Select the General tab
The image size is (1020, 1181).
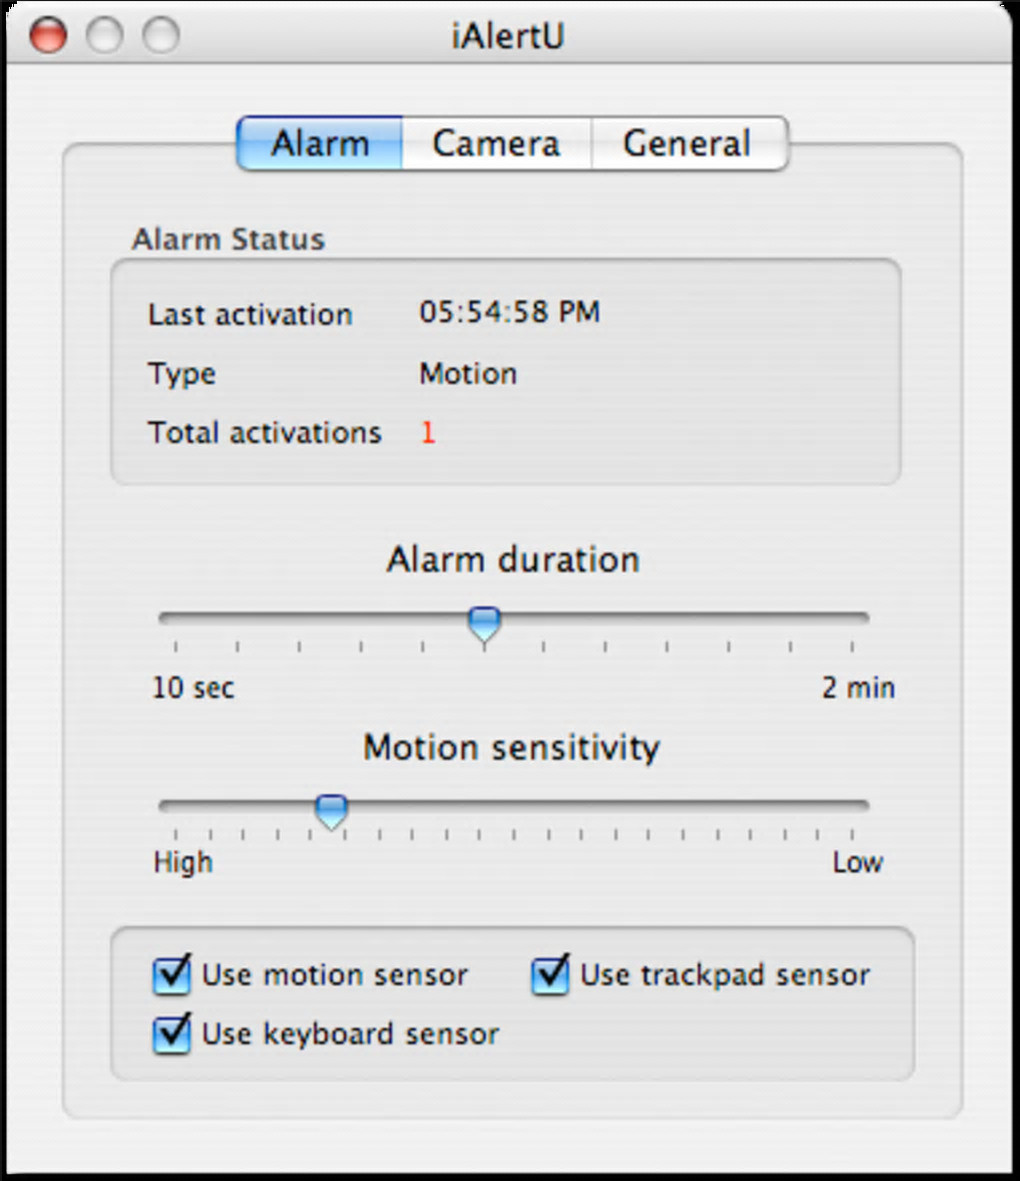(687, 144)
